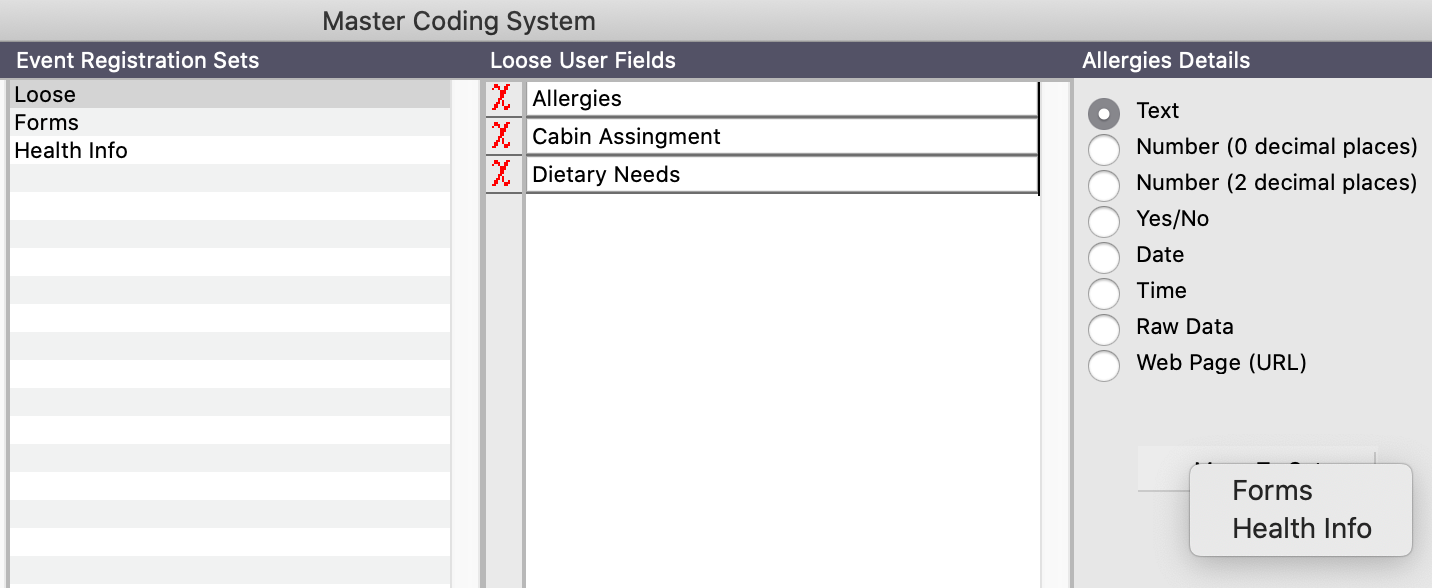This screenshot has width=1432, height=588.
Task: Edit the Cabin Assingment field name
Action: pyautogui.click(x=780, y=136)
